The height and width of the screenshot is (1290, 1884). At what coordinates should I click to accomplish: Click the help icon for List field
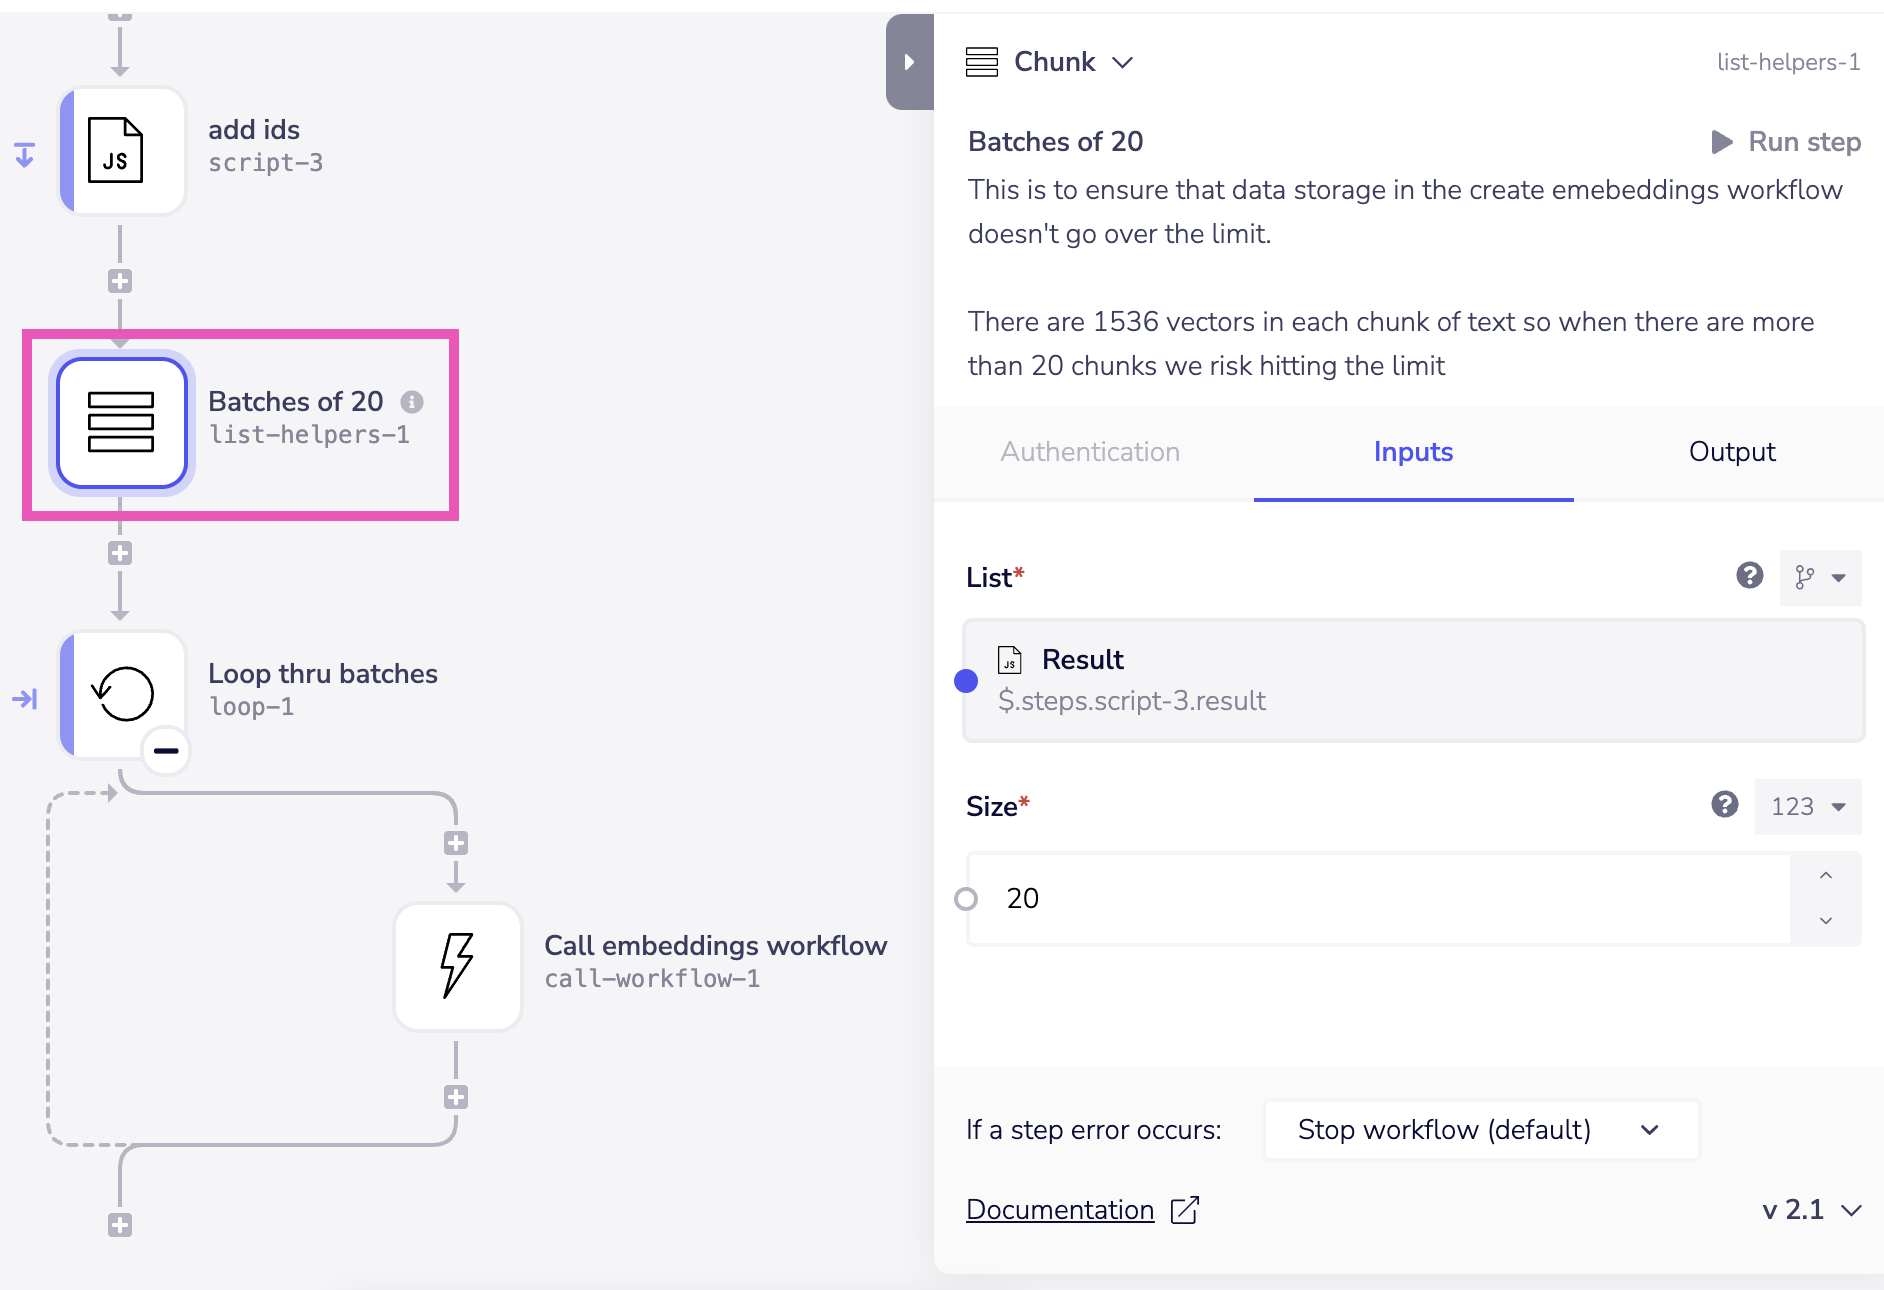[1749, 576]
